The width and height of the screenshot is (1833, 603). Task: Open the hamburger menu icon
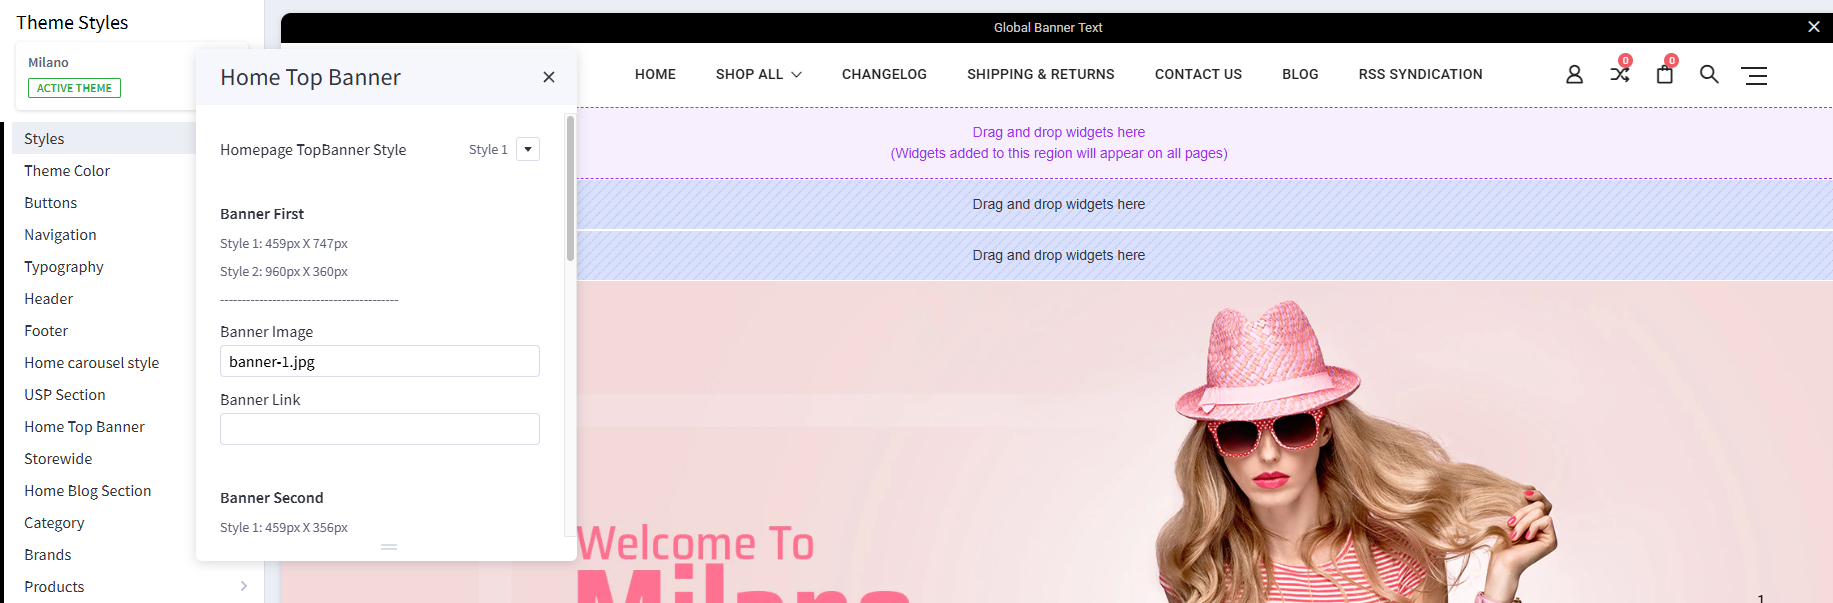(1754, 75)
